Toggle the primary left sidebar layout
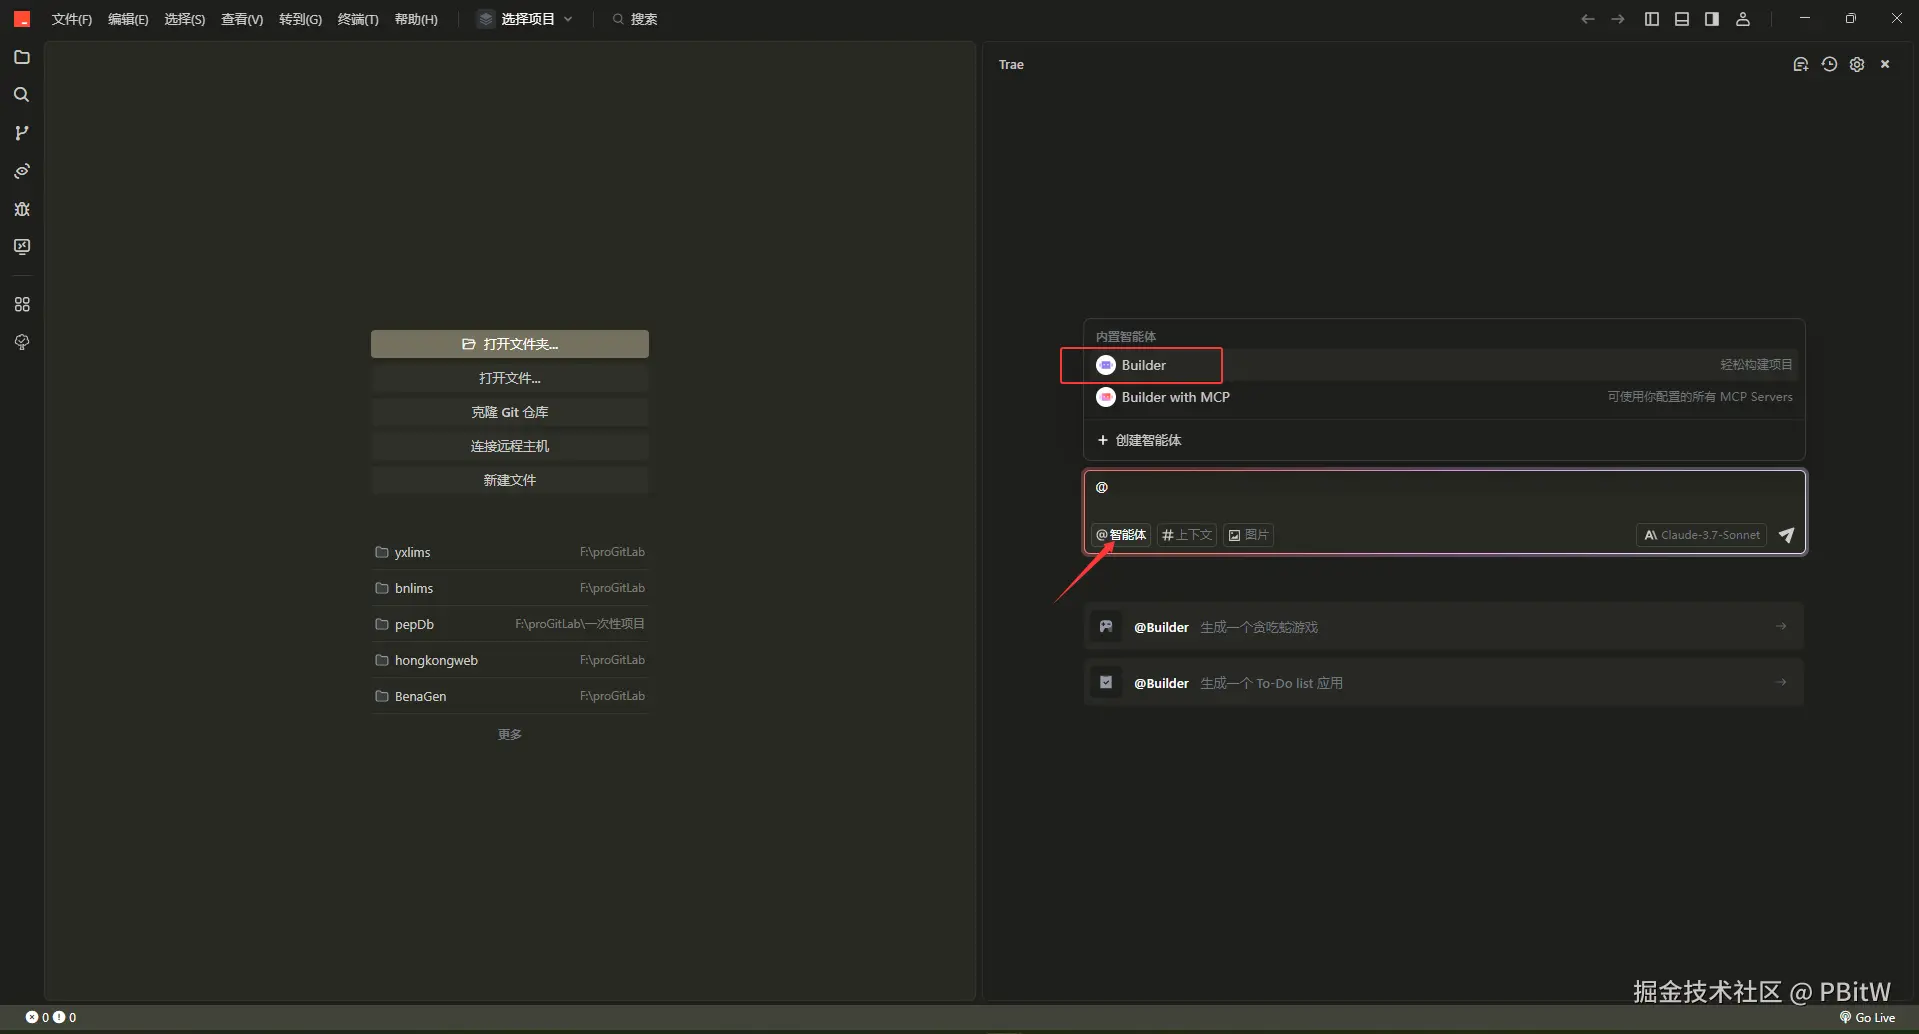Viewport: 1919px width, 1034px height. 1652,19
